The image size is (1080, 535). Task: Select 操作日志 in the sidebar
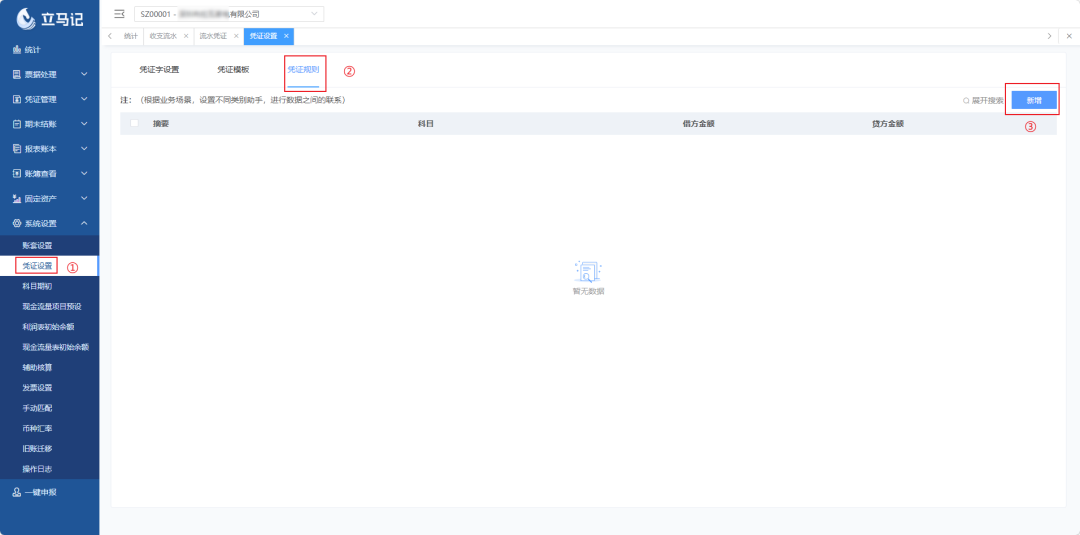37,468
